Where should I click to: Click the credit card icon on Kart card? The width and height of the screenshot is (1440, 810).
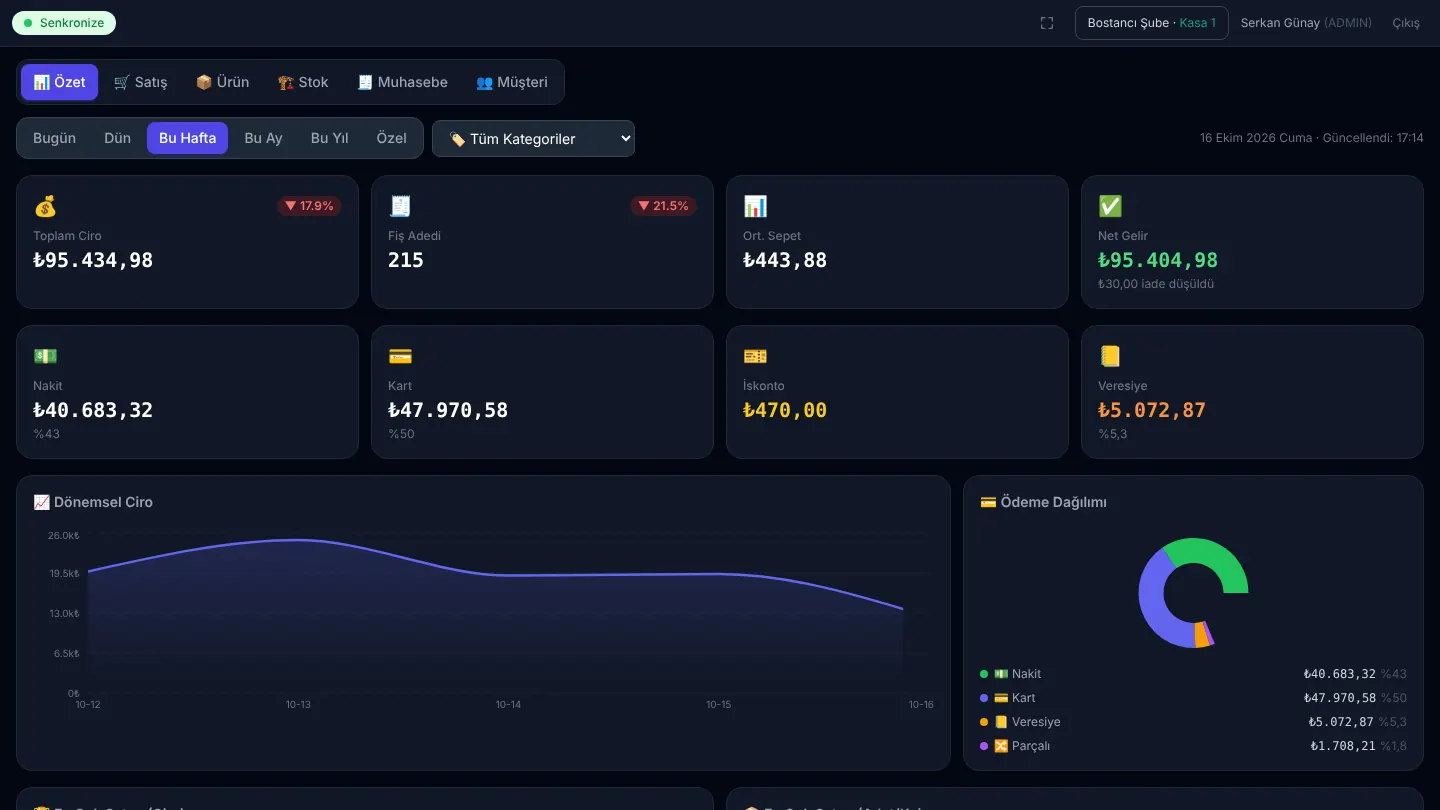[x=400, y=356]
